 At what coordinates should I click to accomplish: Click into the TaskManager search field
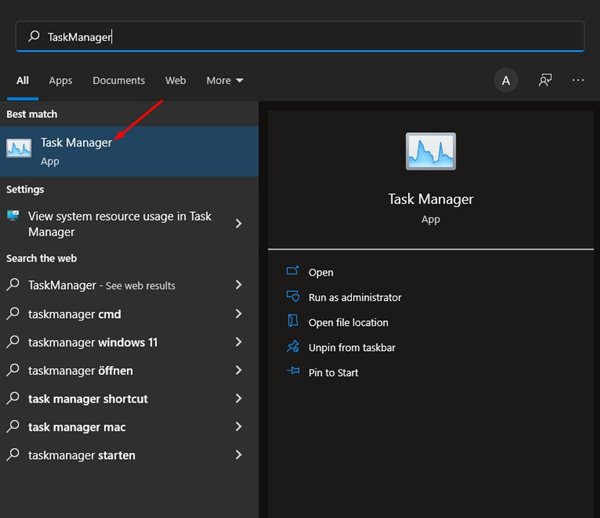click(x=300, y=36)
